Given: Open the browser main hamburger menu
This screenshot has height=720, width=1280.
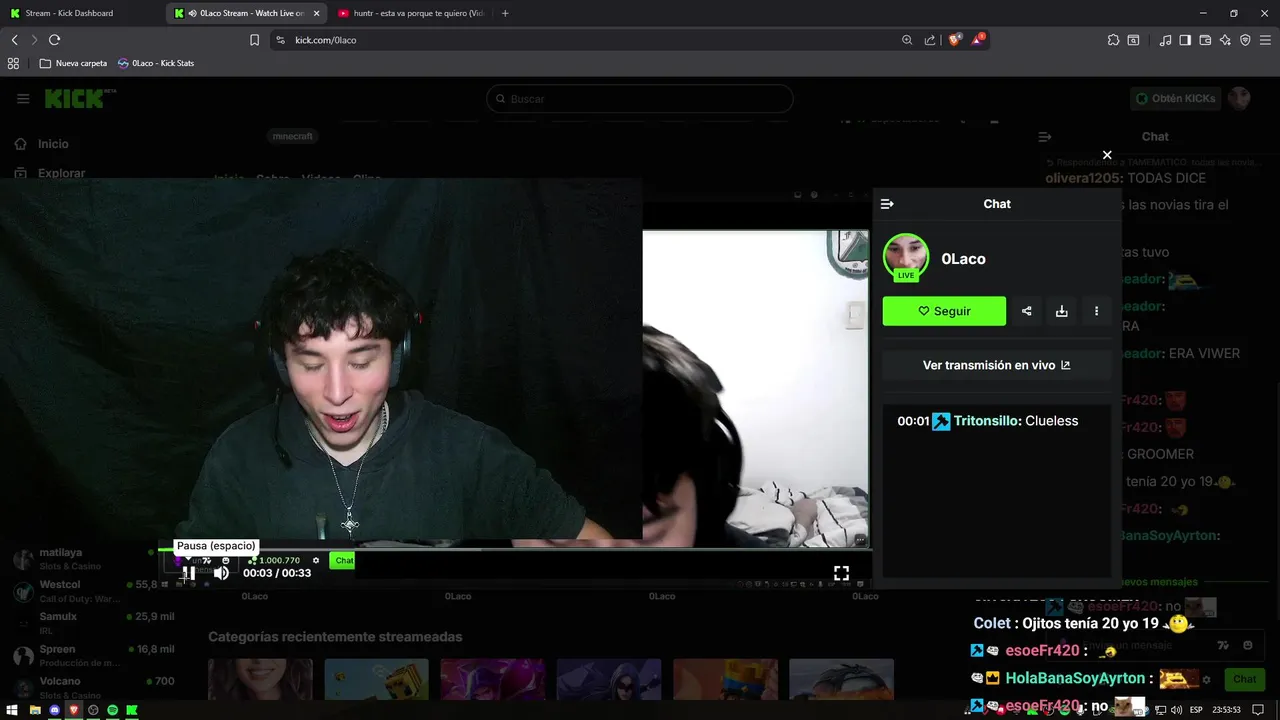Looking at the screenshot, I should (x=1265, y=40).
